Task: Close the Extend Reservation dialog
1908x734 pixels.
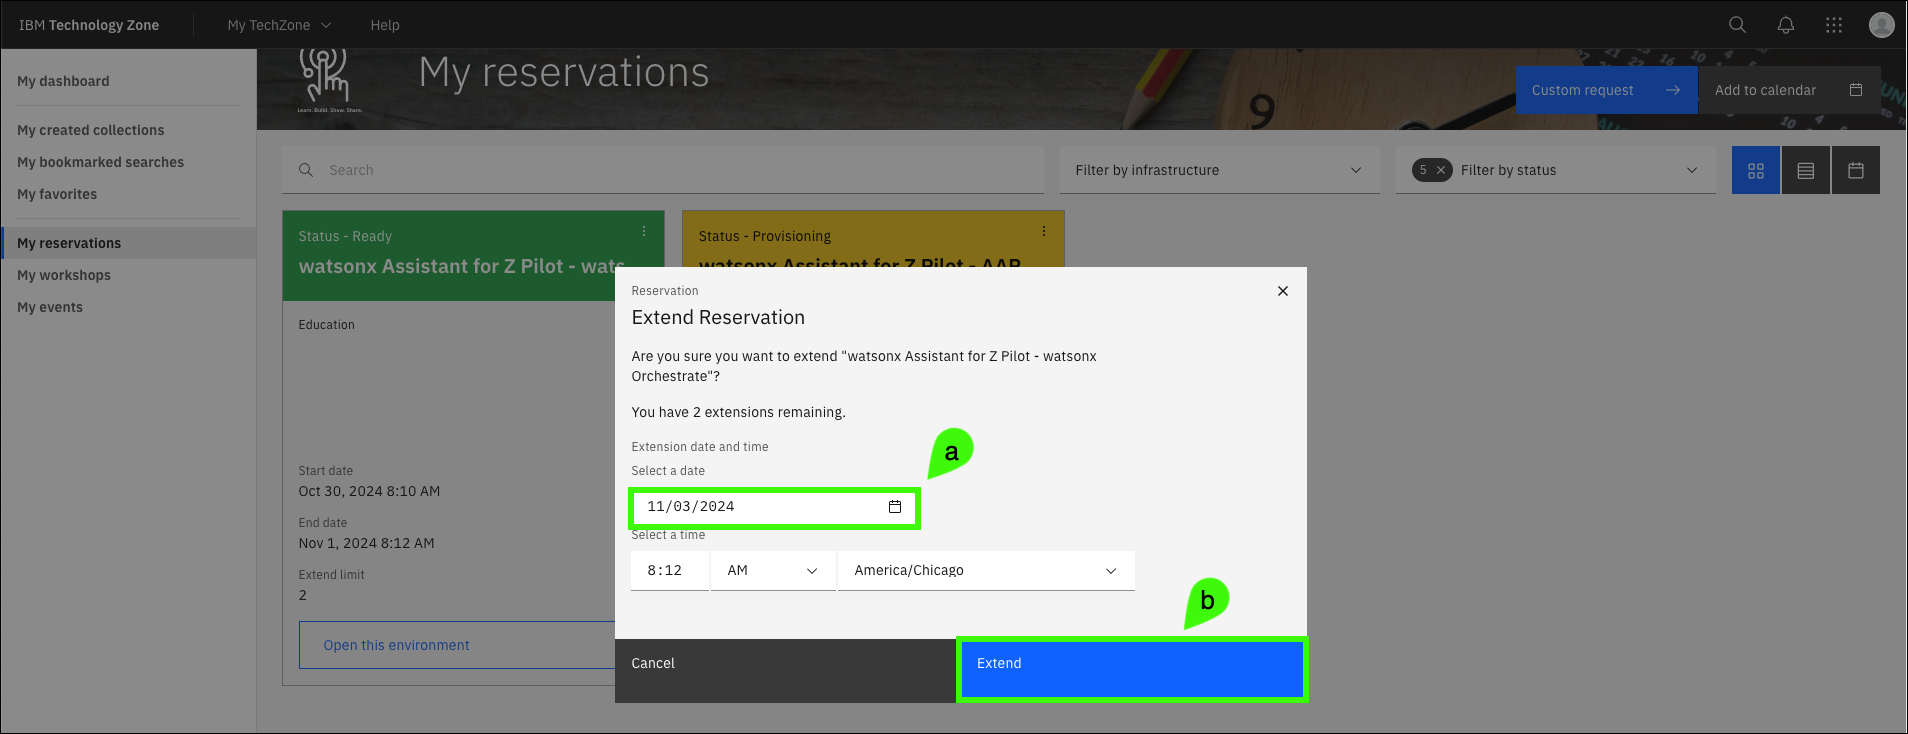Action: click(x=1282, y=291)
